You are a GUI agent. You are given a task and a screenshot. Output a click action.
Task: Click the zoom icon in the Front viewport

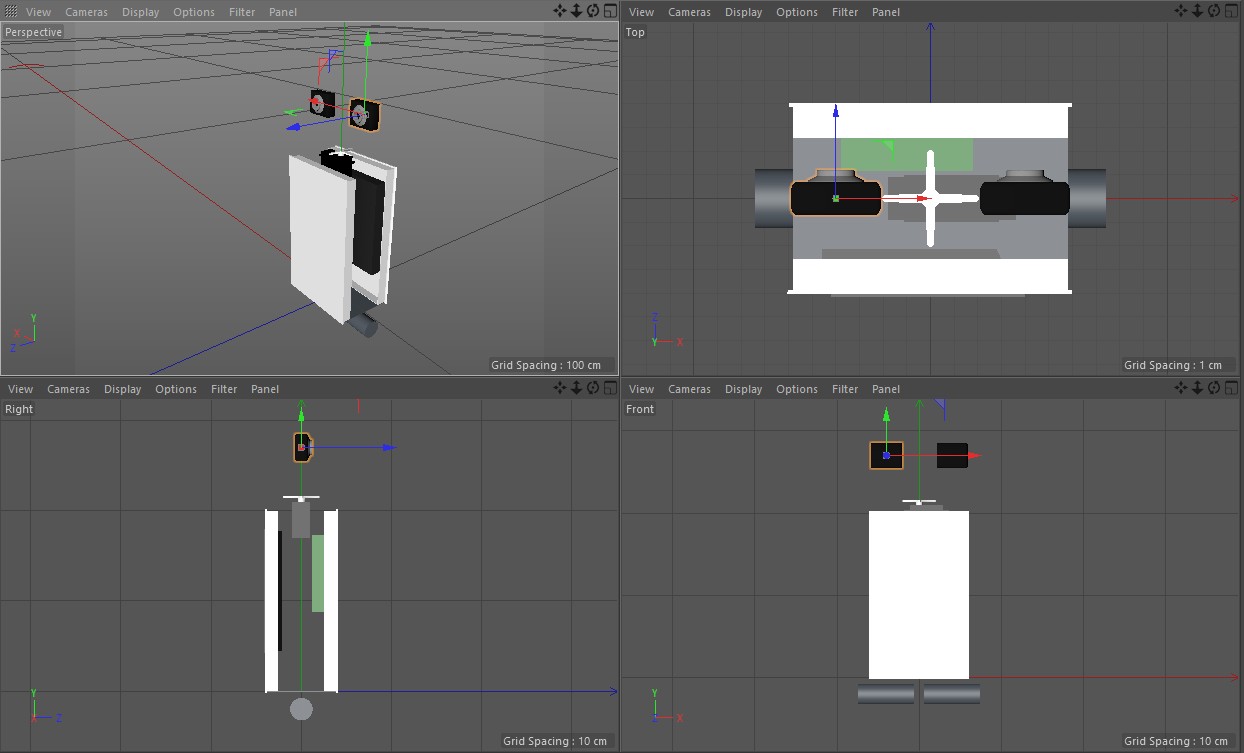[x=1198, y=388]
